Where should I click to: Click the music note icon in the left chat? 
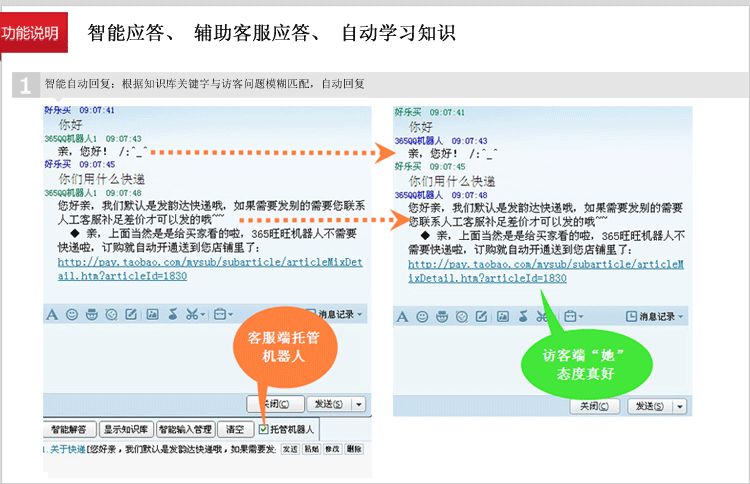point(173,314)
